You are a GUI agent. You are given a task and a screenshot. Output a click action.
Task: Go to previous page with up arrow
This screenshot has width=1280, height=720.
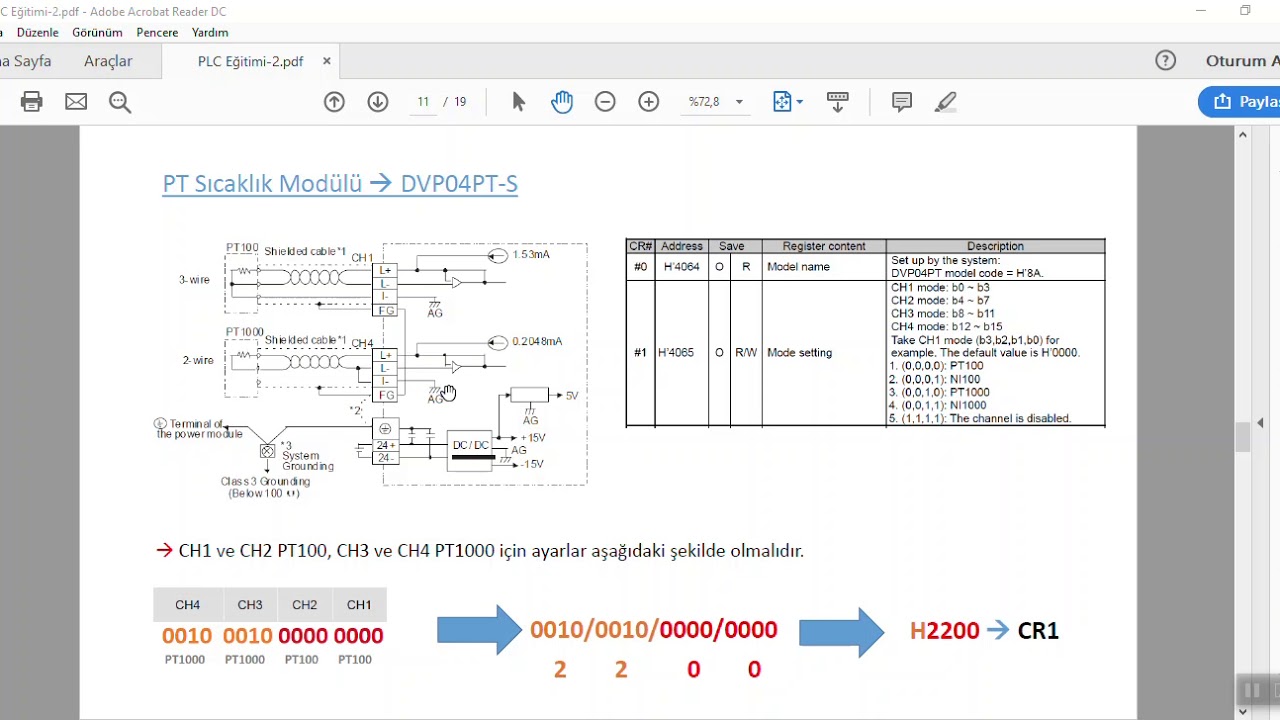pos(334,101)
